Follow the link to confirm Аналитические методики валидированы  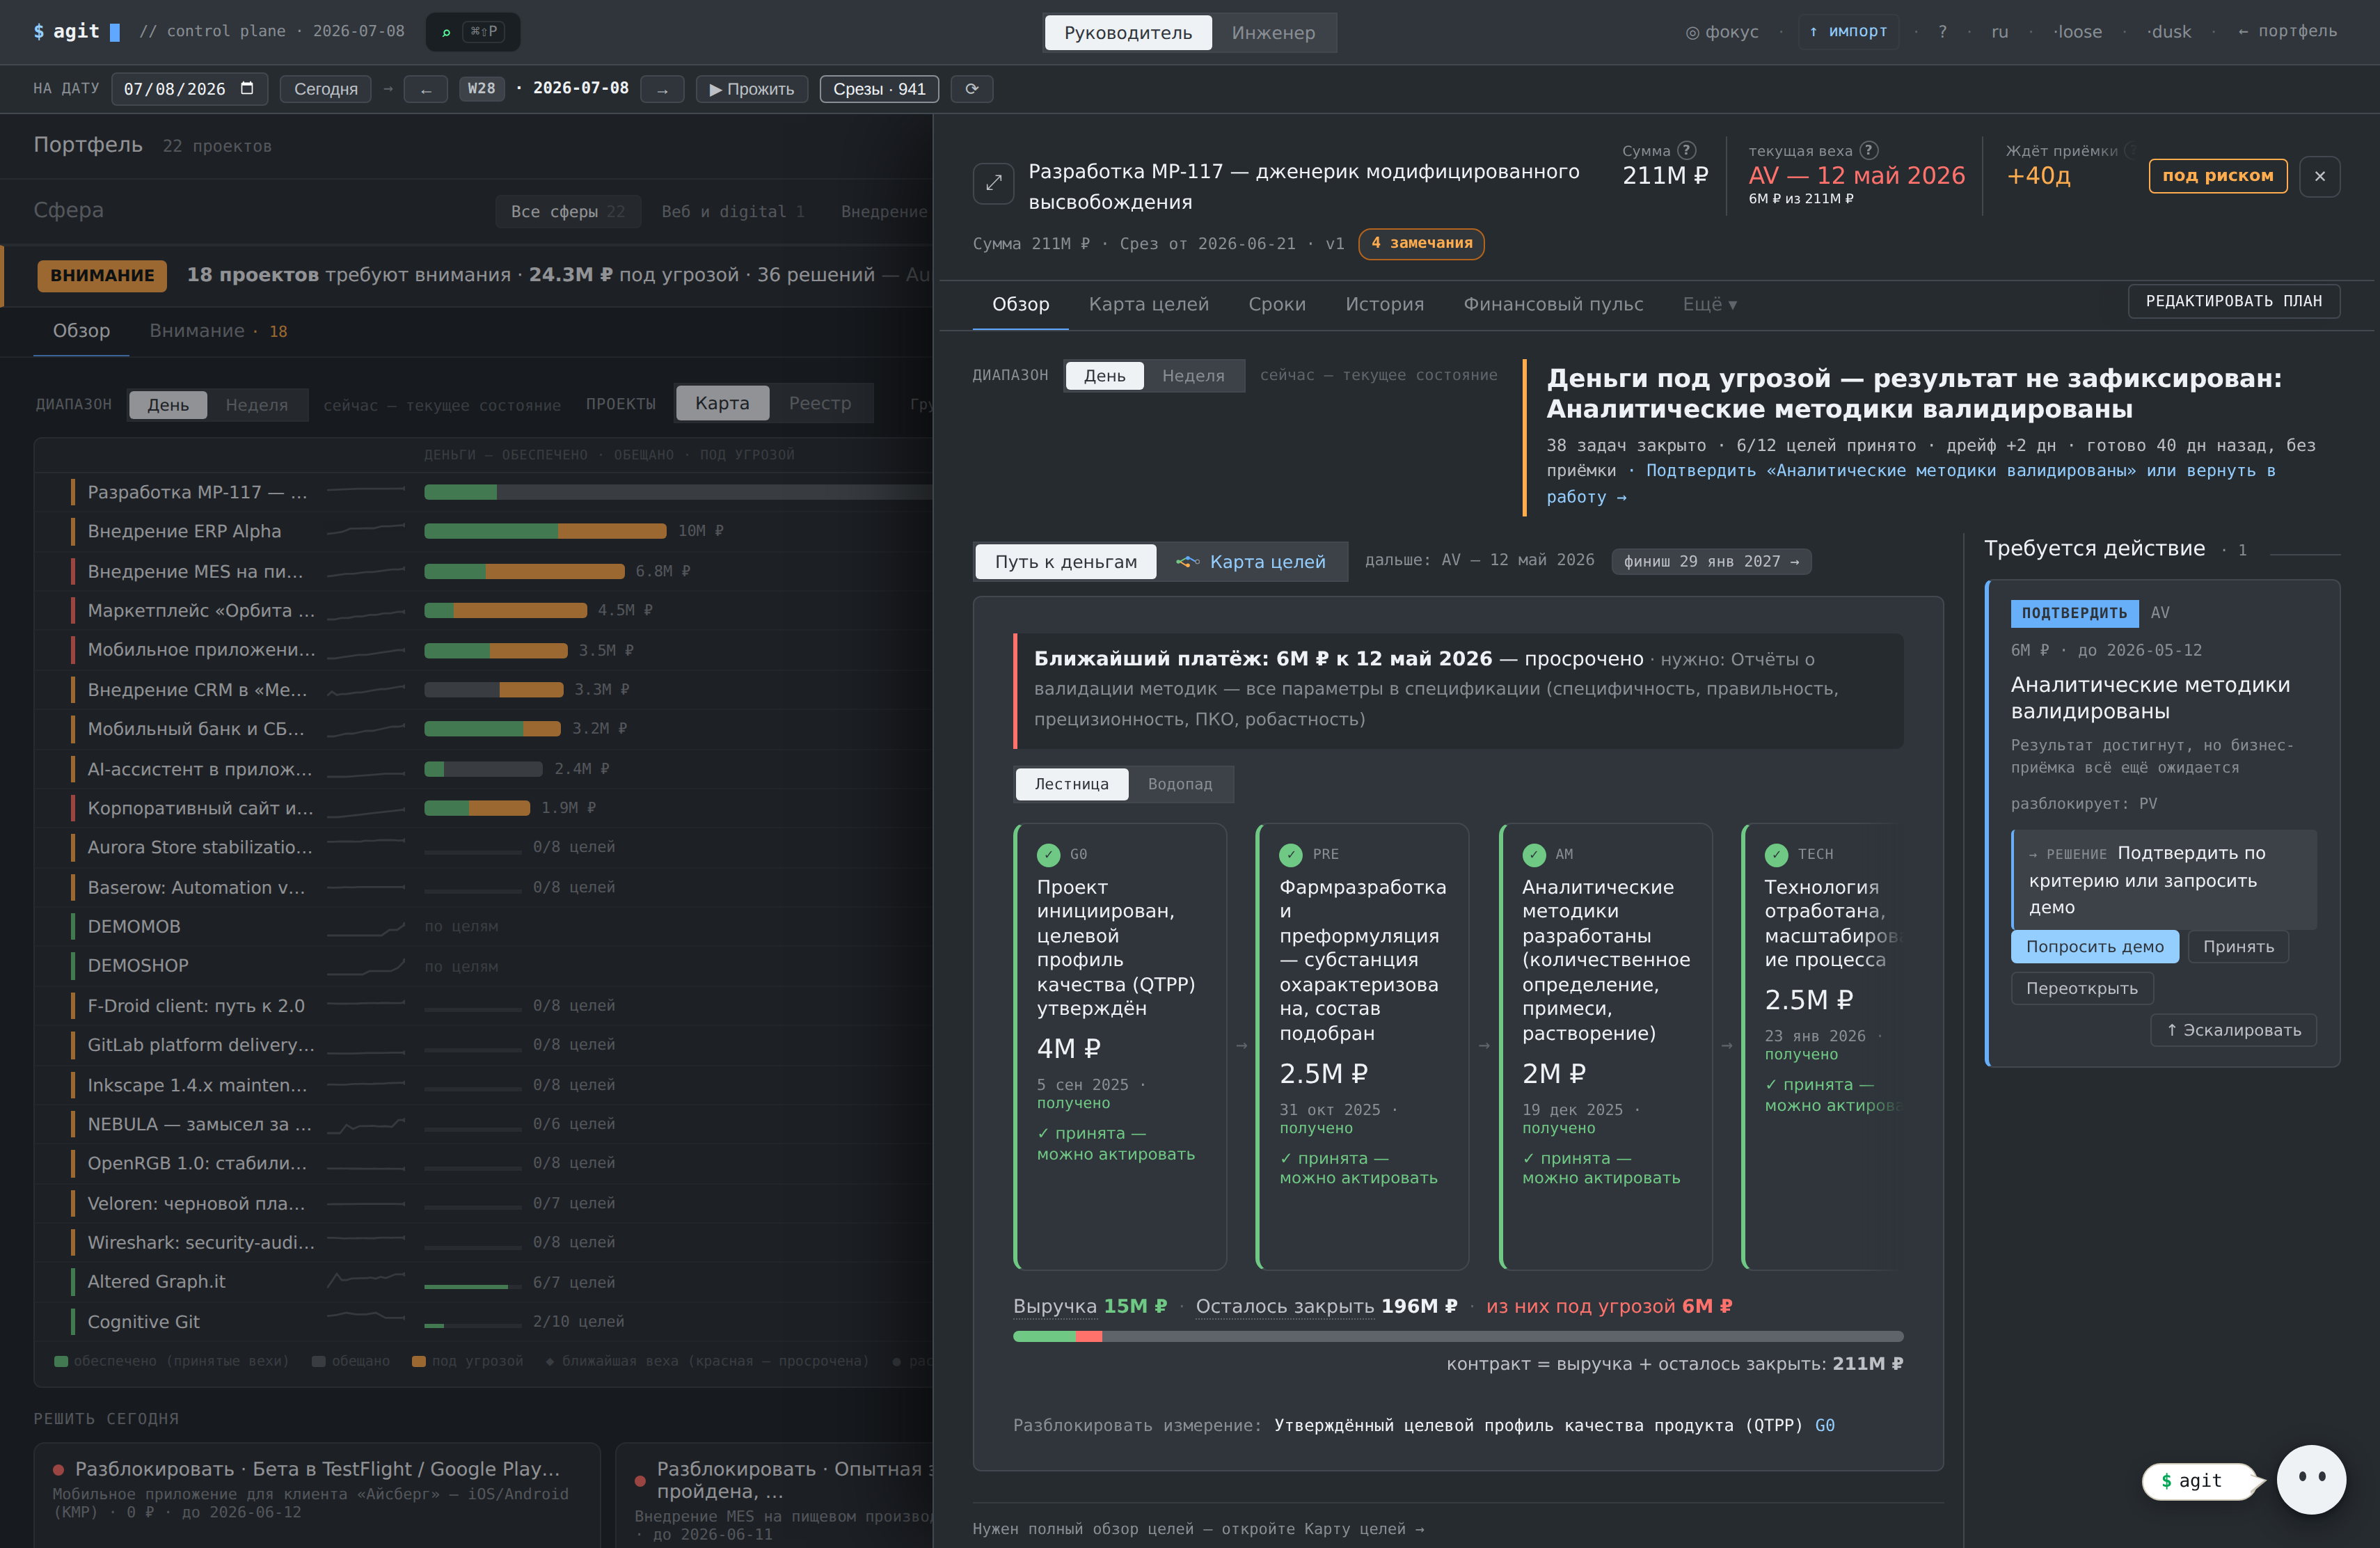(1910, 483)
